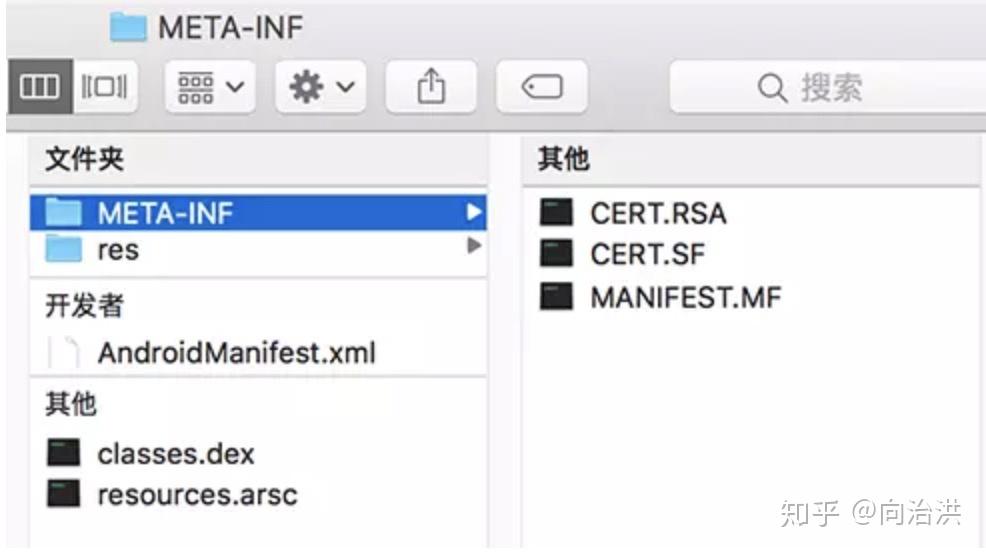Select the resources.arsc file icon
This screenshot has height=552, width=986.
click(64, 494)
